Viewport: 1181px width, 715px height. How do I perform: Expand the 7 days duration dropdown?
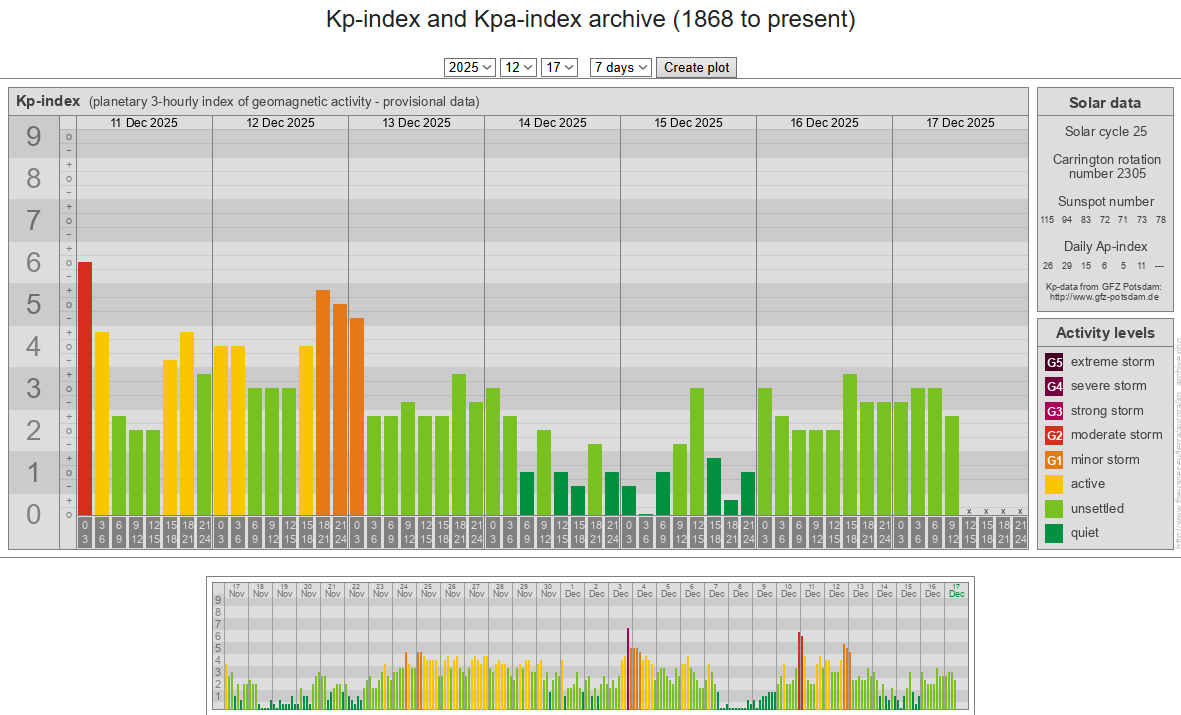(620, 67)
